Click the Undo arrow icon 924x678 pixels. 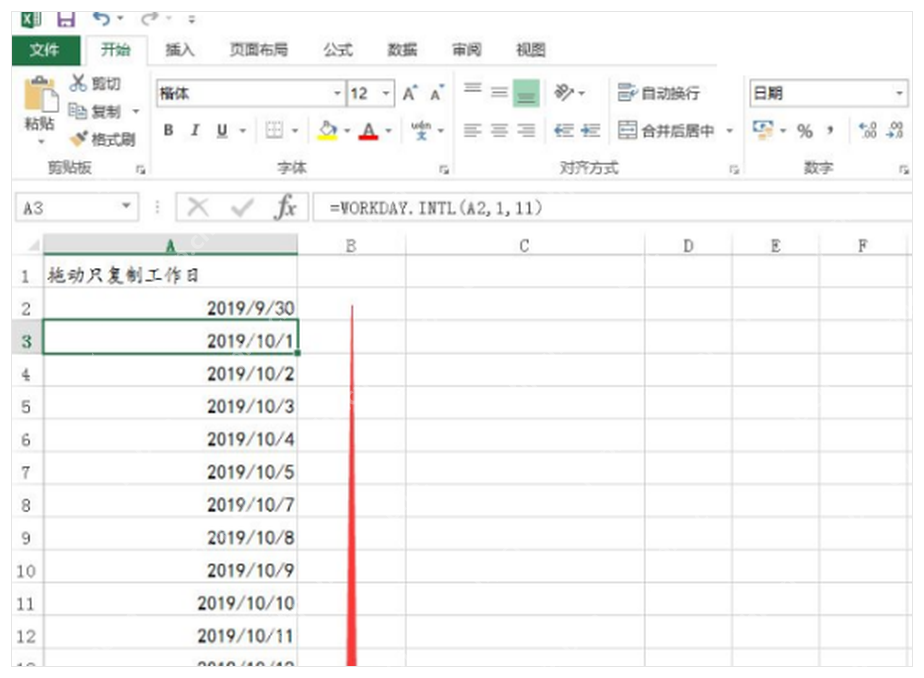(x=101, y=19)
